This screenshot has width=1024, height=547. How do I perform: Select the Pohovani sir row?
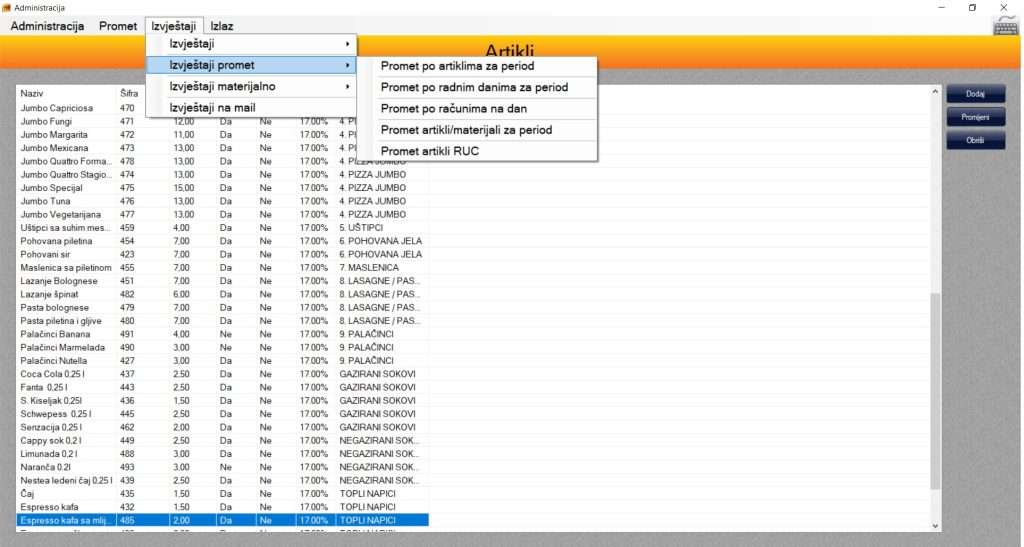click(222, 255)
